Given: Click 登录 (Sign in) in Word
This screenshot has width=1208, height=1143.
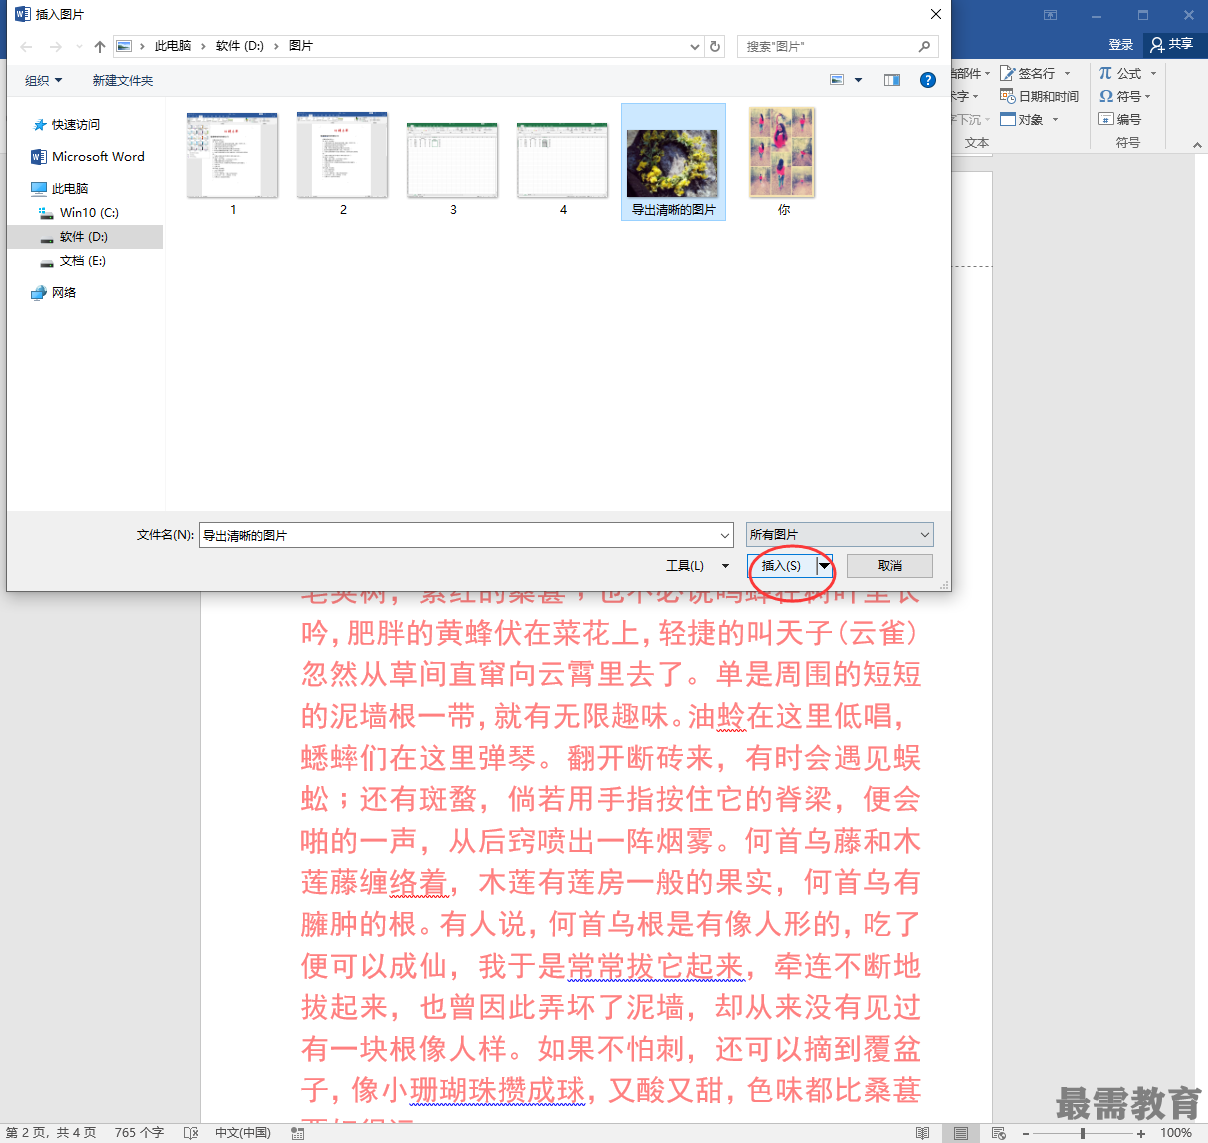Looking at the screenshot, I should tap(1121, 45).
